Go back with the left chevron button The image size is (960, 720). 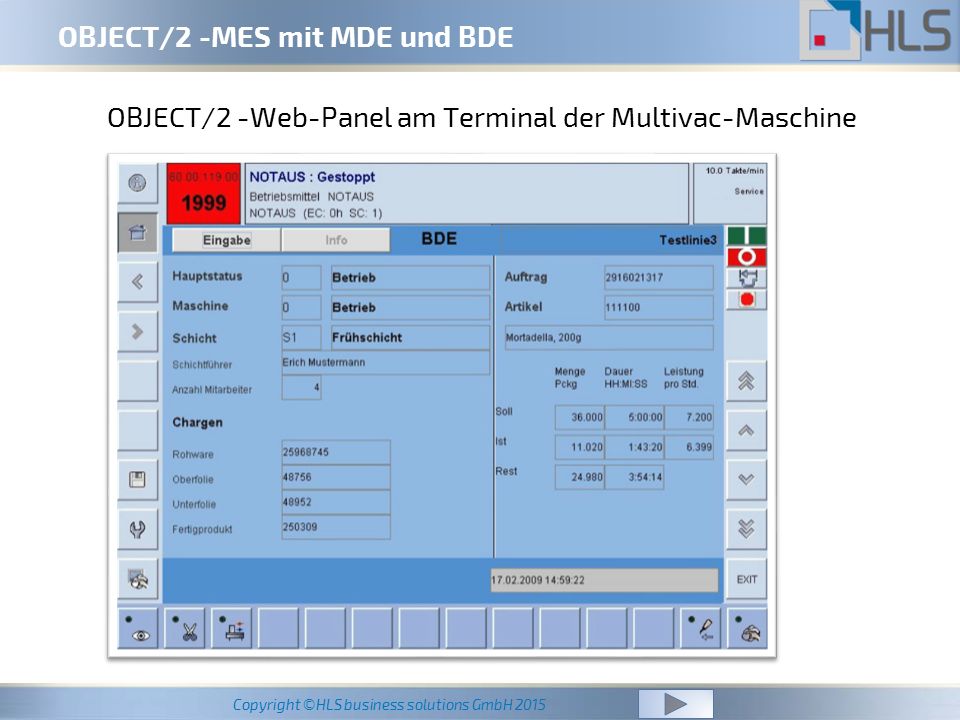[138, 282]
